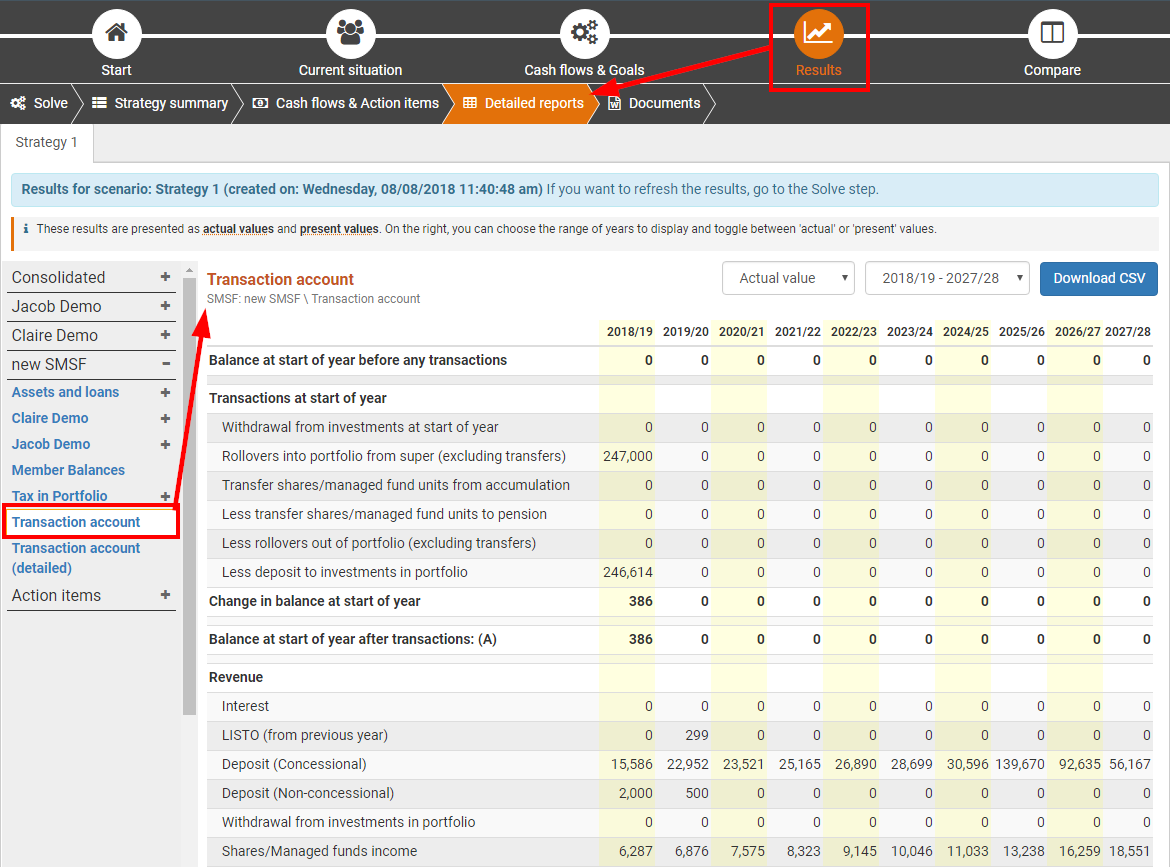The image size is (1170, 867).
Task: Click the Results chart icon
Action: tap(818, 33)
